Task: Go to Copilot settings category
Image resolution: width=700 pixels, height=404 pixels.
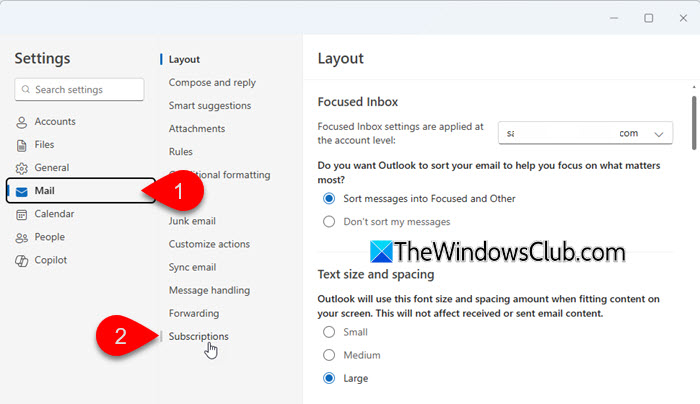Action: coord(50,260)
